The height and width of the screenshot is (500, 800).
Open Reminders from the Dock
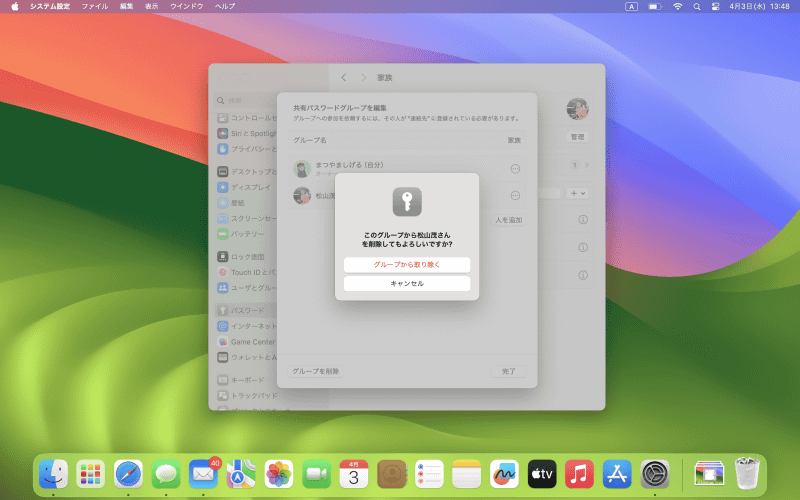click(x=429, y=474)
